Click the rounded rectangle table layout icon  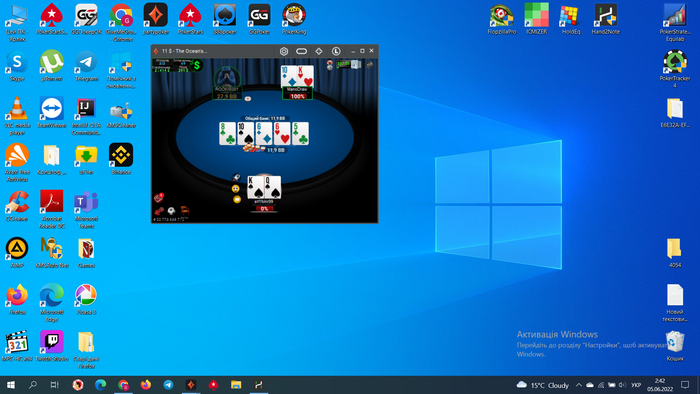(301, 51)
